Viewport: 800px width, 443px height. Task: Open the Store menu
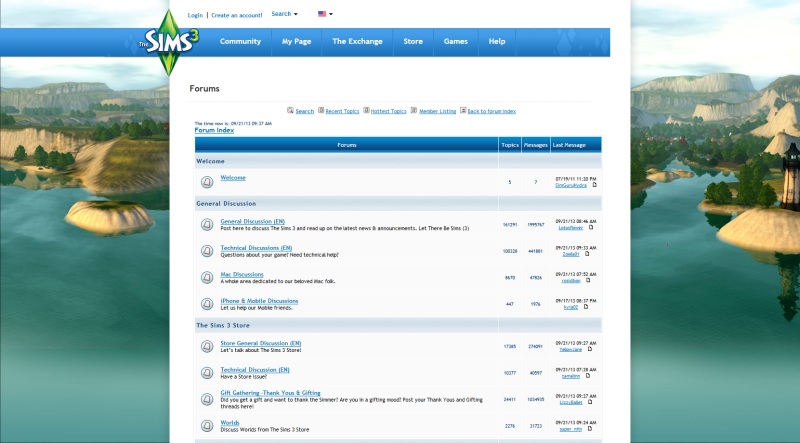[x=413, y=41]
